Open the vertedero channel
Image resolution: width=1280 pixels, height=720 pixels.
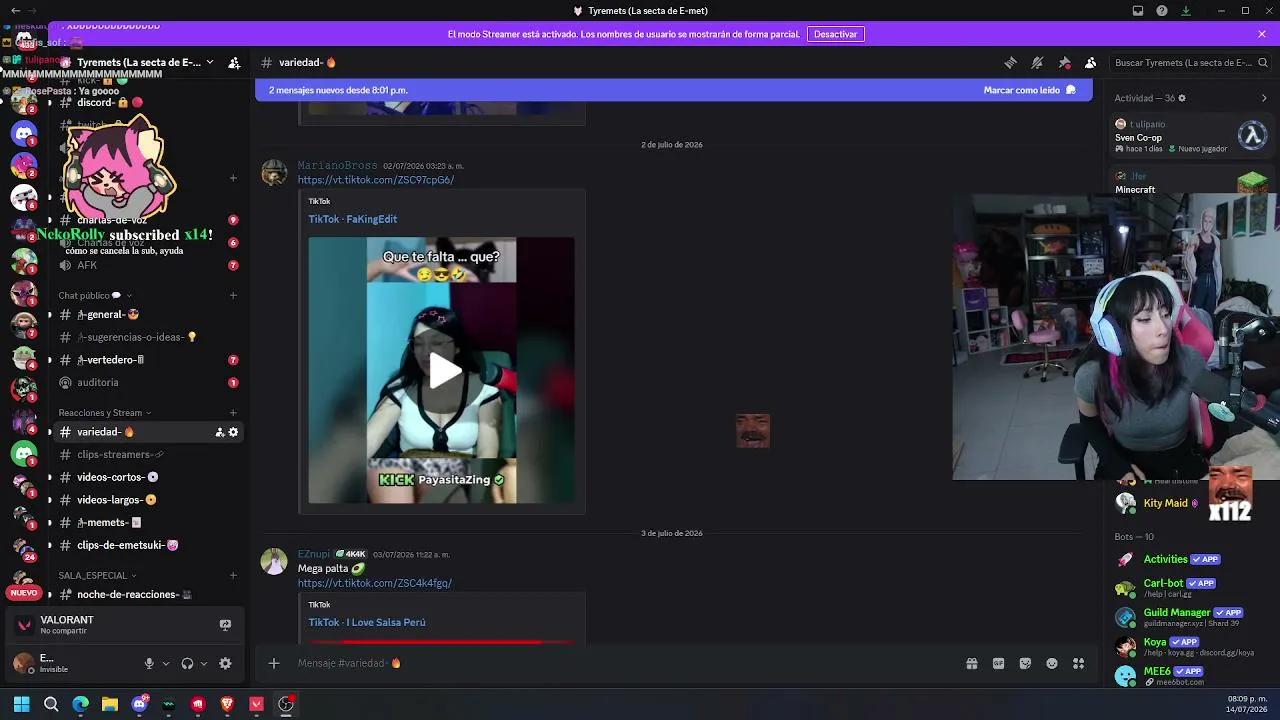pos(150,360)
